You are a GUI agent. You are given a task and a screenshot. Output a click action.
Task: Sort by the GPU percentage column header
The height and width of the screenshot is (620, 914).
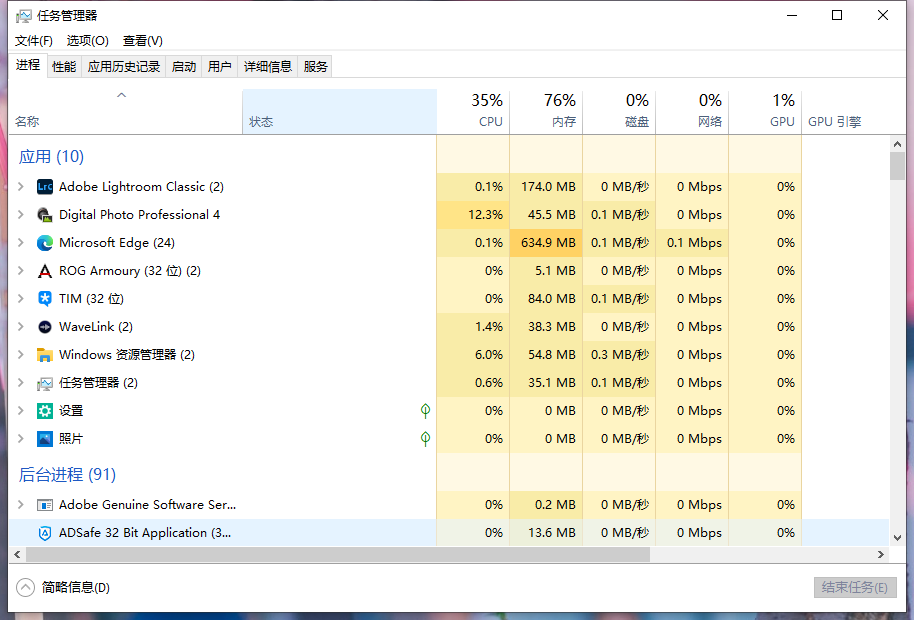click(x=765, y=111)
